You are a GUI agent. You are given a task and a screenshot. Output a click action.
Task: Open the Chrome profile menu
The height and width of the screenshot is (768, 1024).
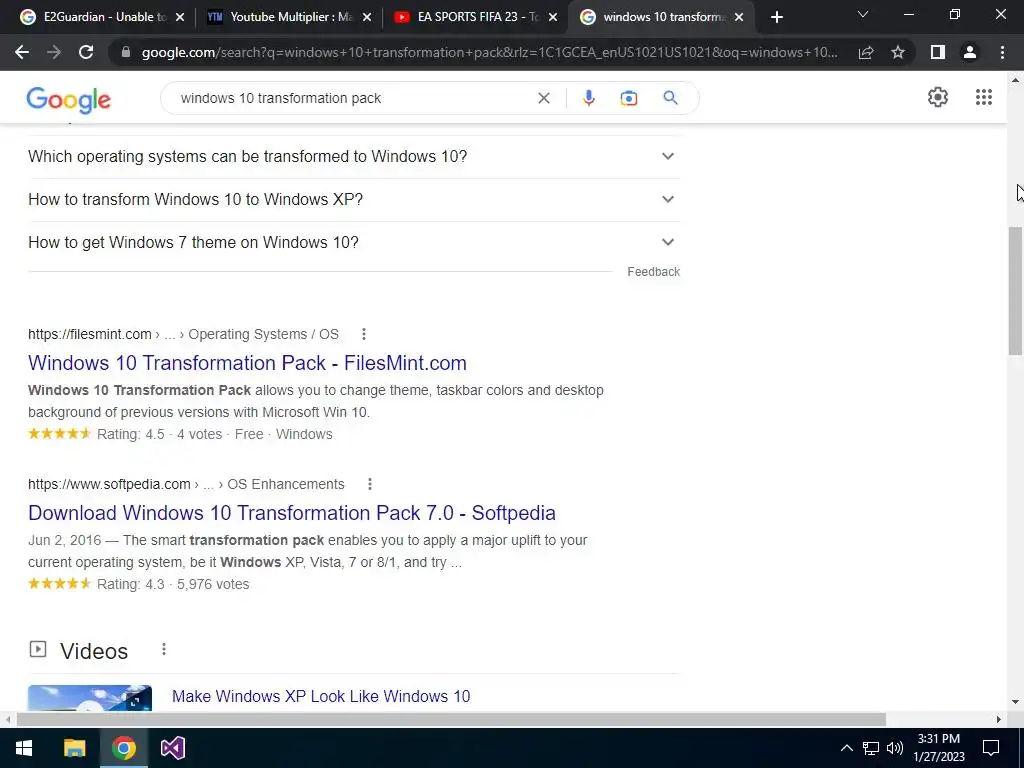970,52
